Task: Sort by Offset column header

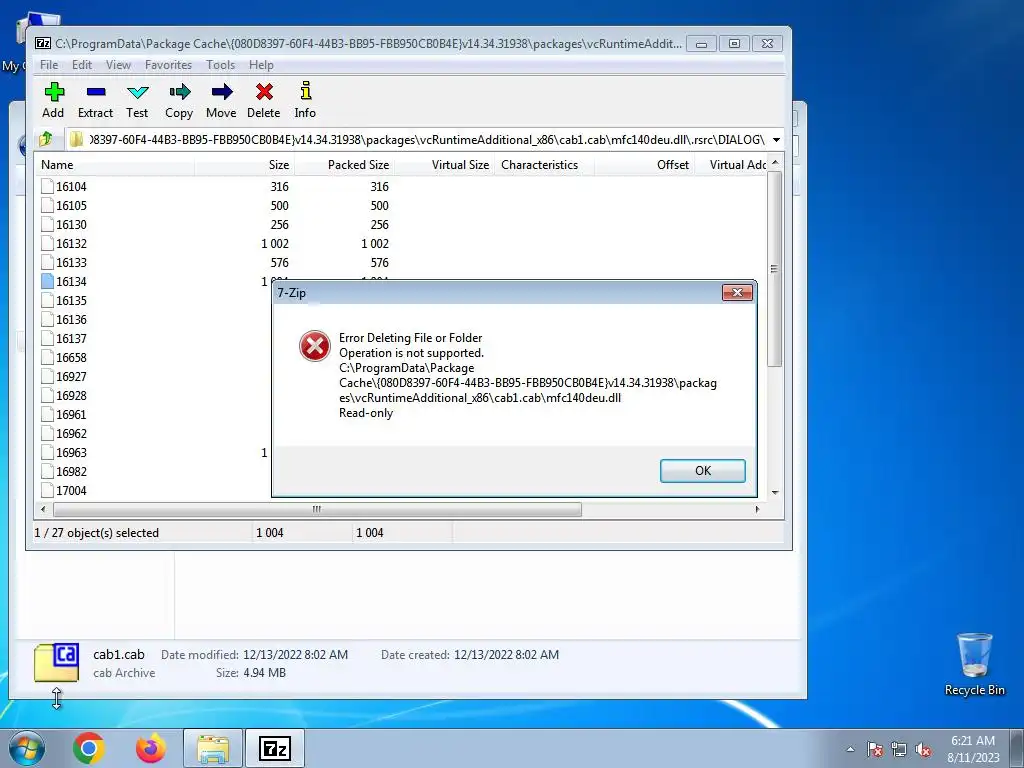Action: pyautogui.click(x=644, y=165)
